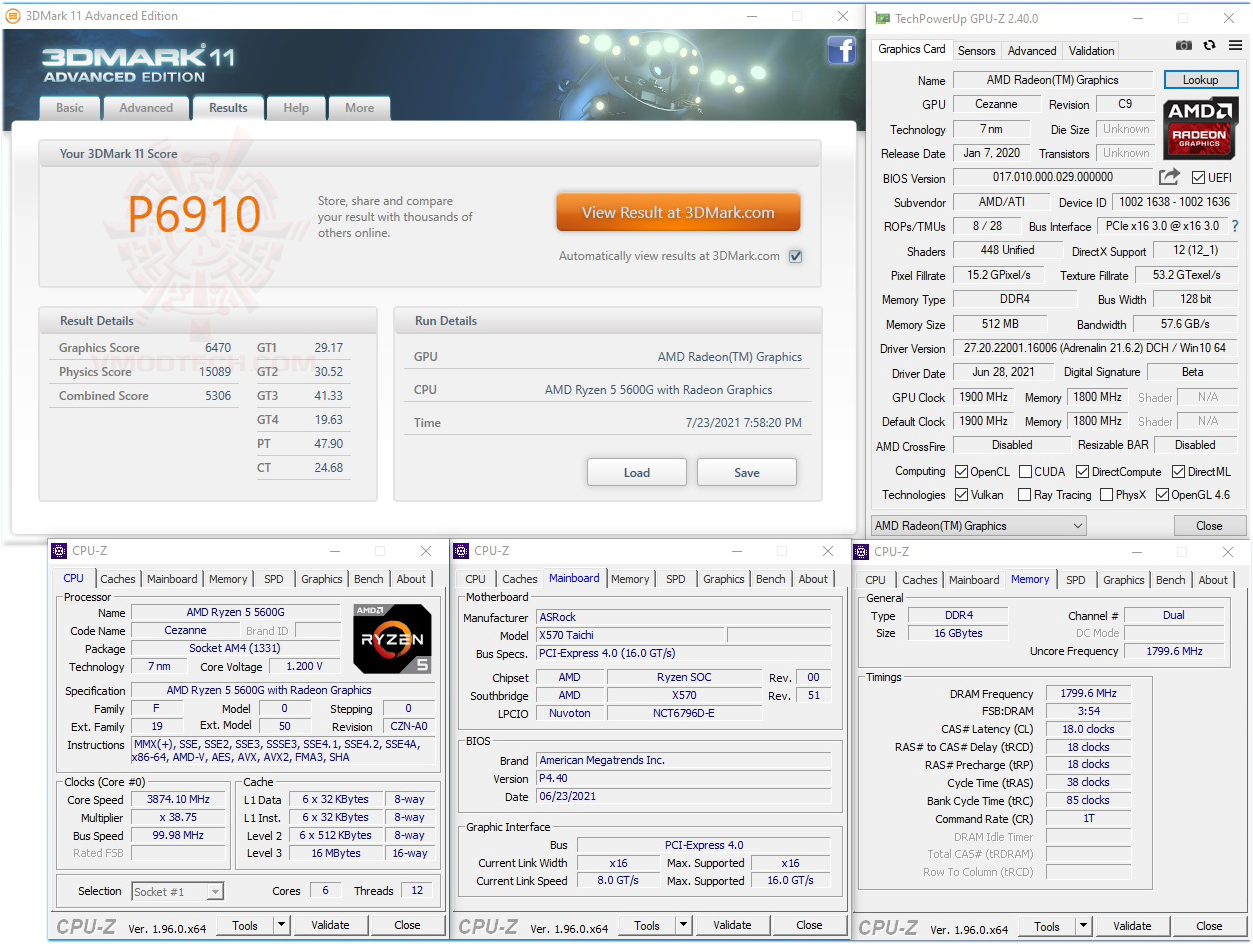Click the Save button in Run Details
This screenshot has height=944, width=1253.
747,472
